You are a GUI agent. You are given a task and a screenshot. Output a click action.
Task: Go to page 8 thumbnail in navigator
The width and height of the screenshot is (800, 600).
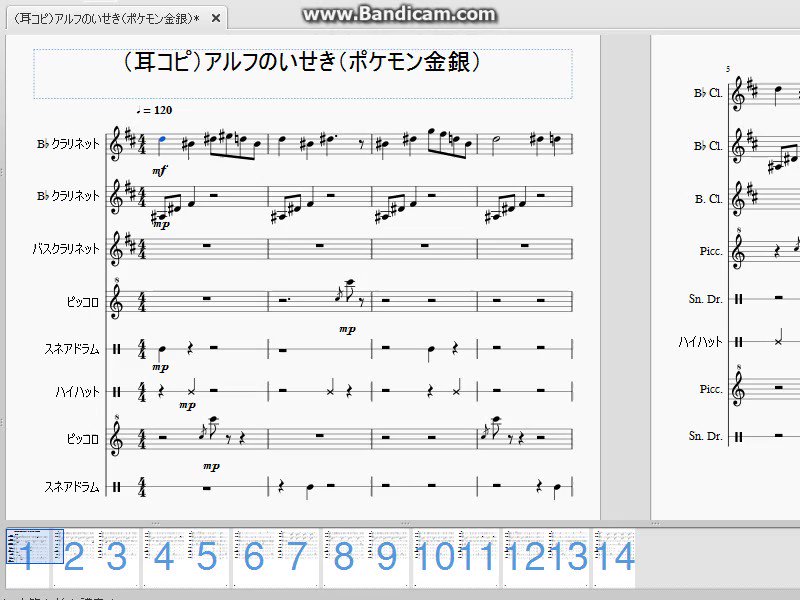343,558
